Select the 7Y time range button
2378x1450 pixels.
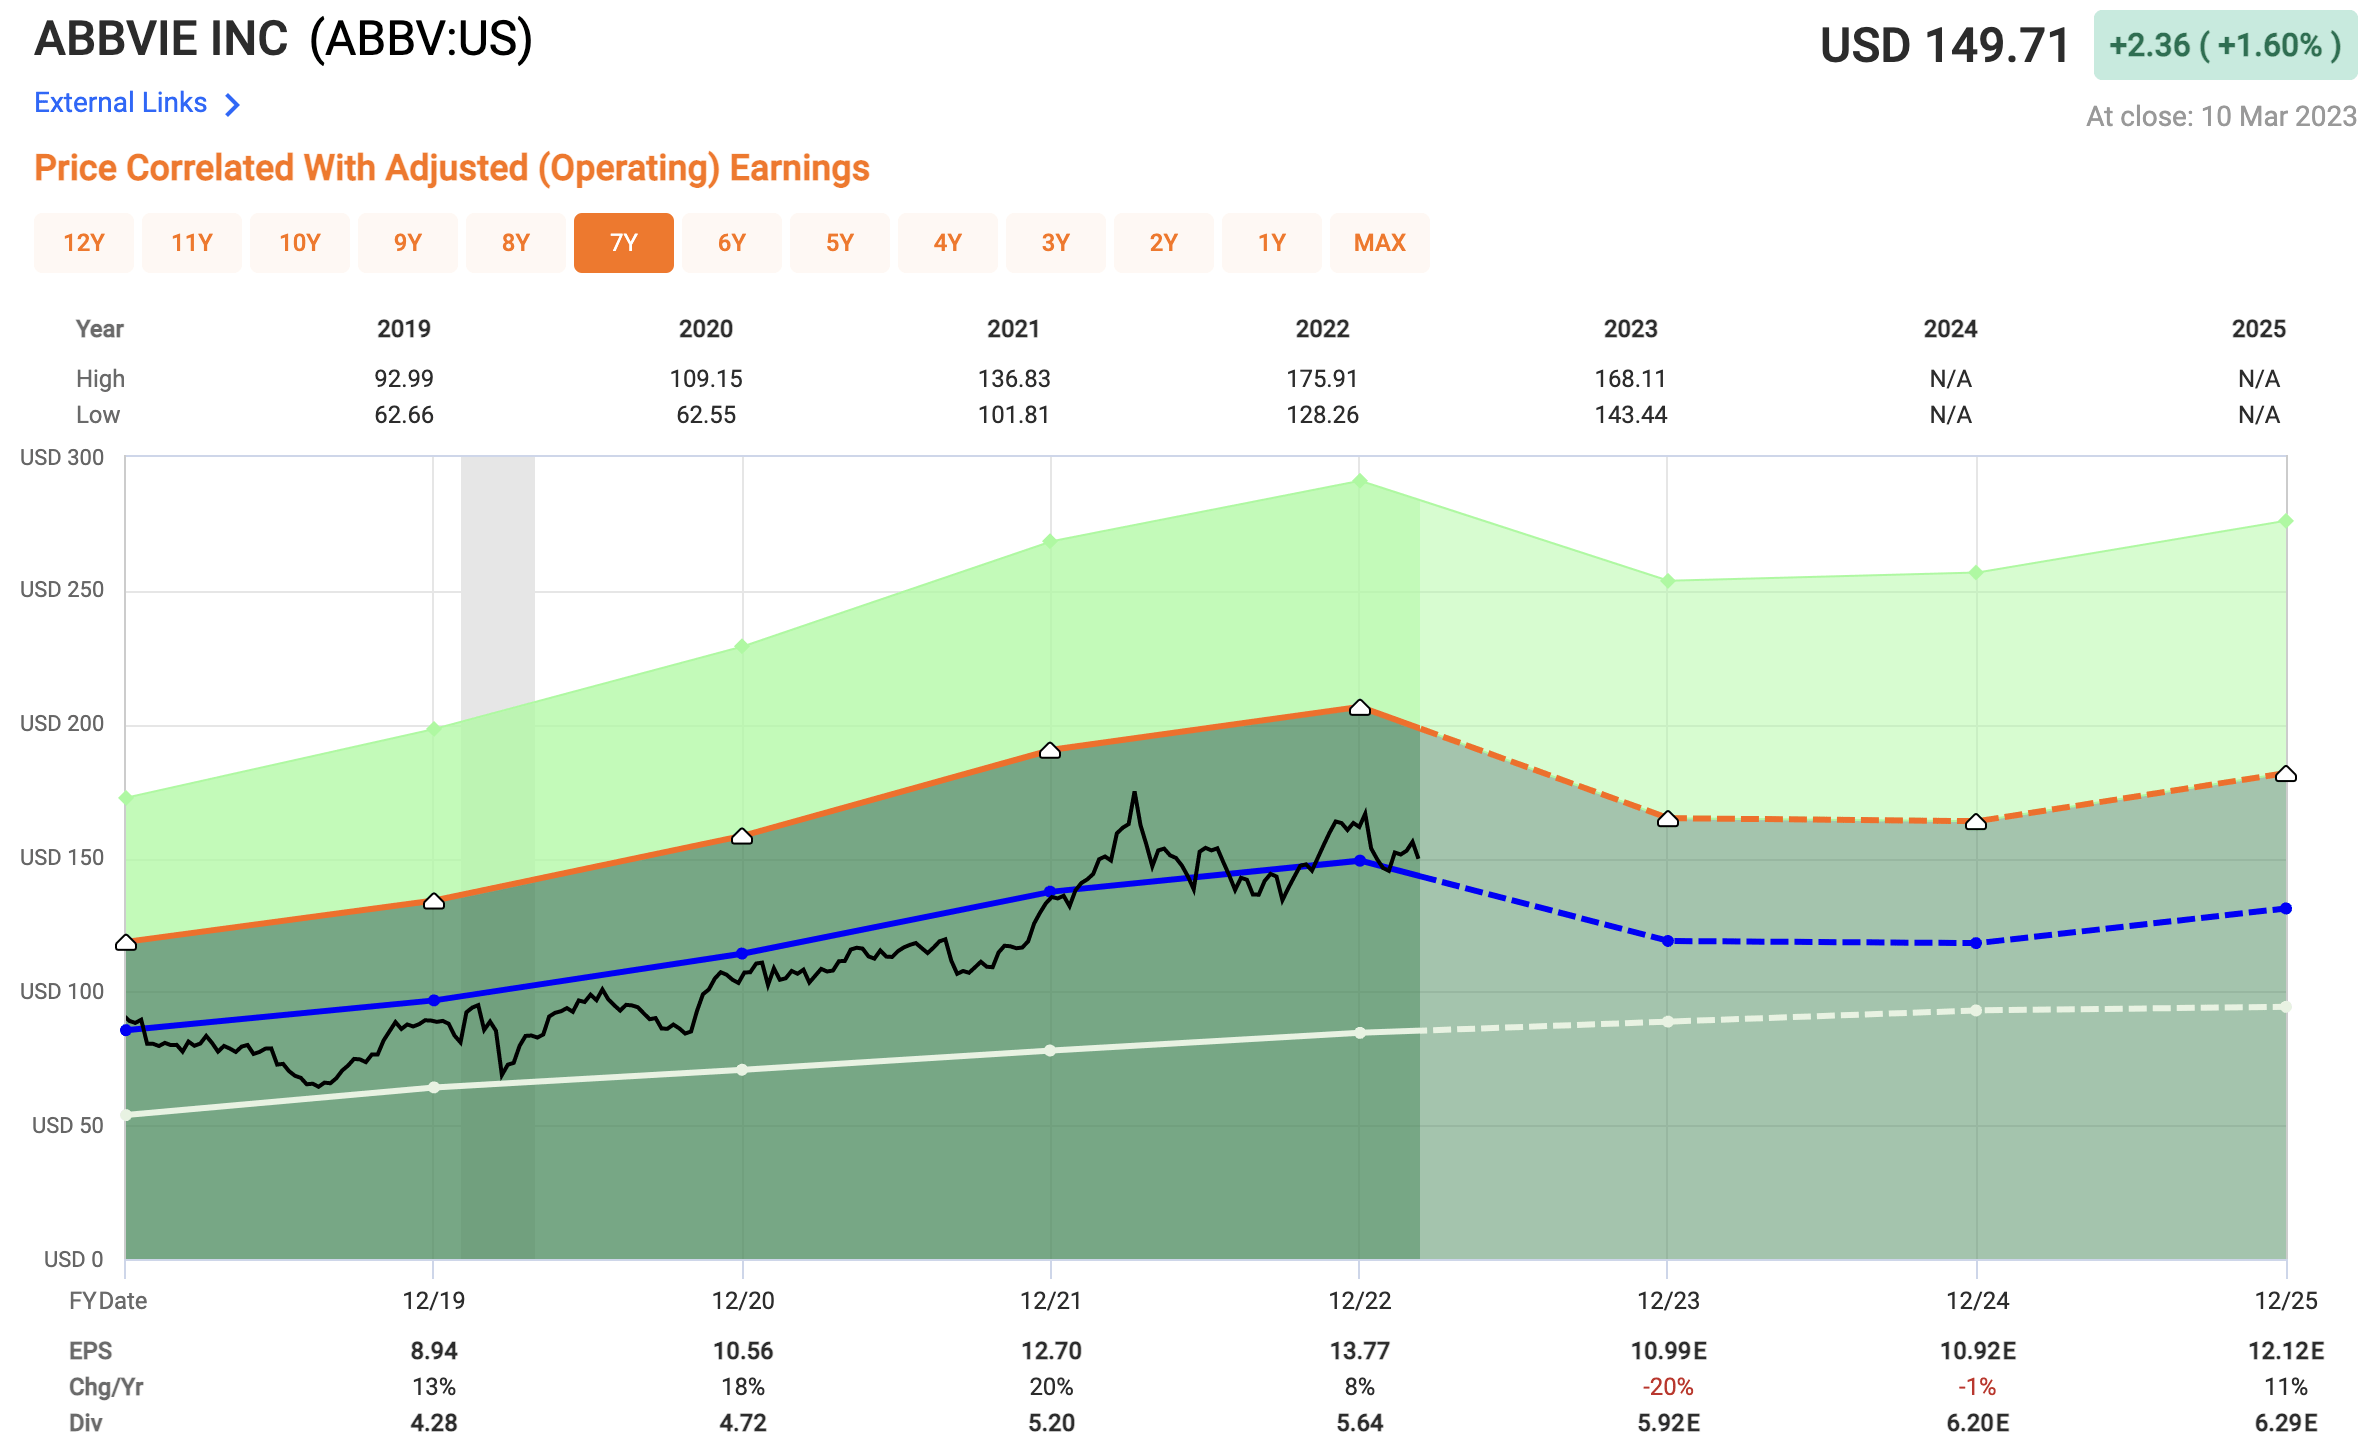pyautogui.click(x=623, y=242)
